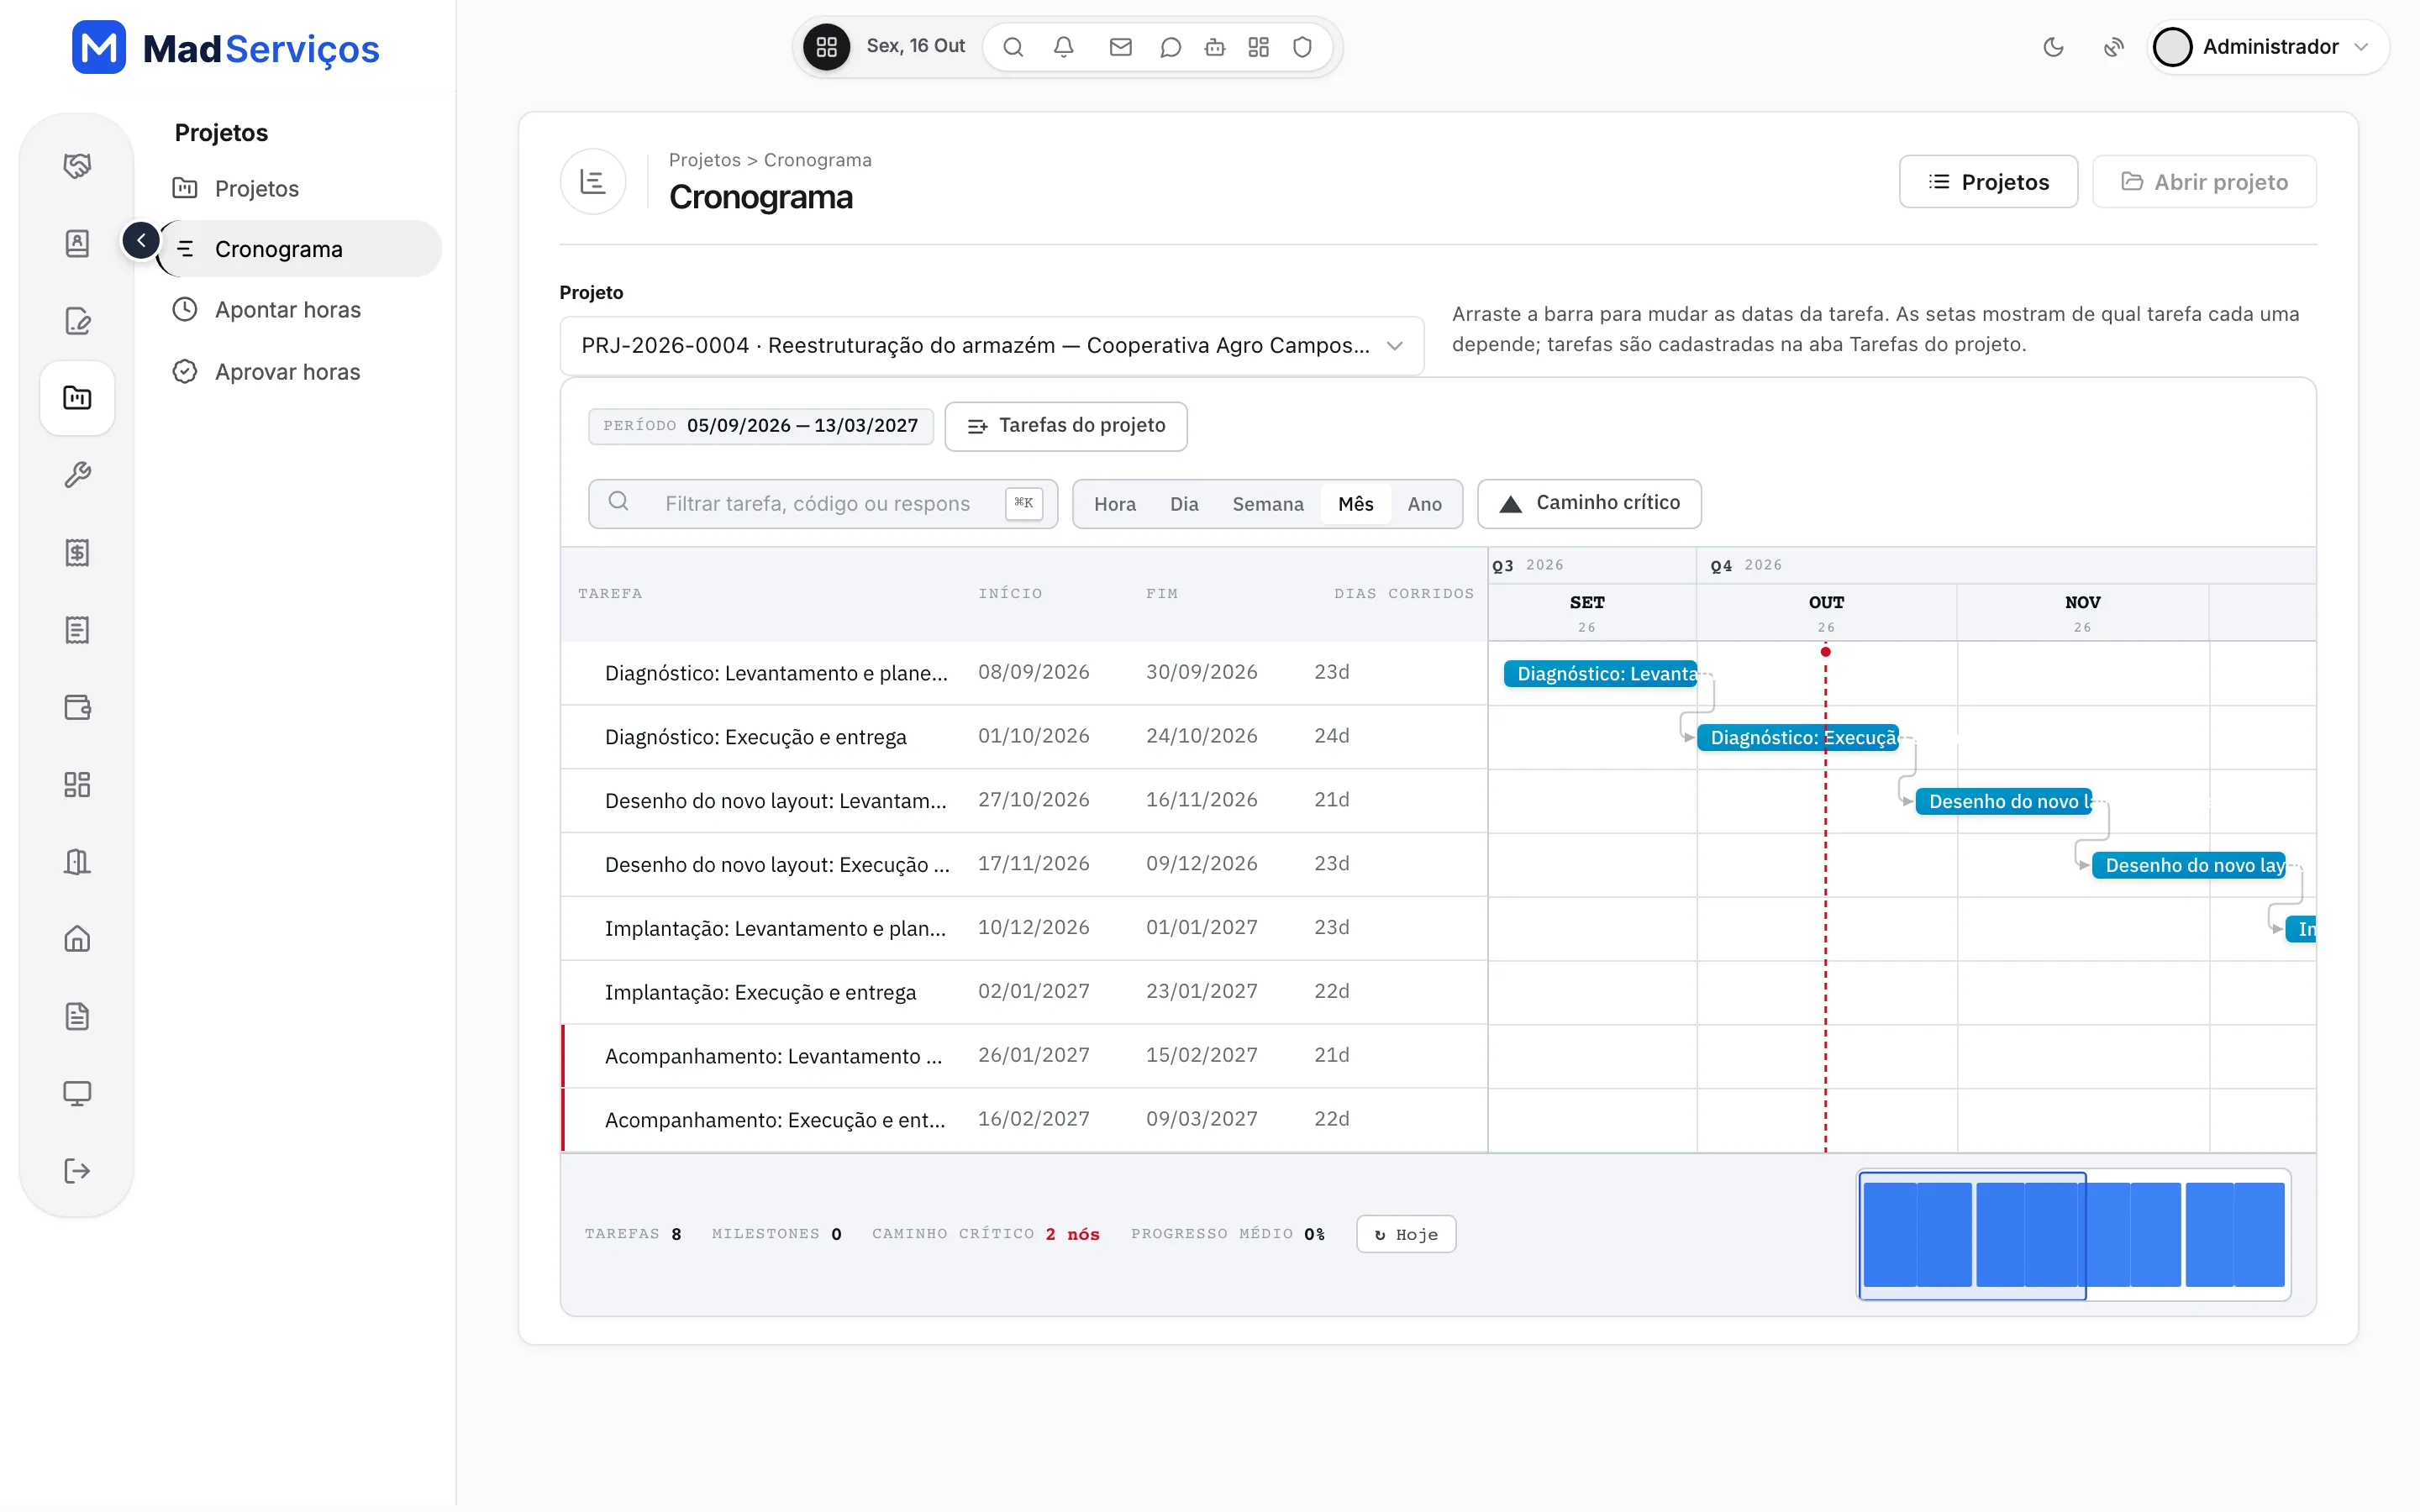
Task: Click the minimap viewport window in the overview
Action: pyautogui.click(x=1972, y=1235)
